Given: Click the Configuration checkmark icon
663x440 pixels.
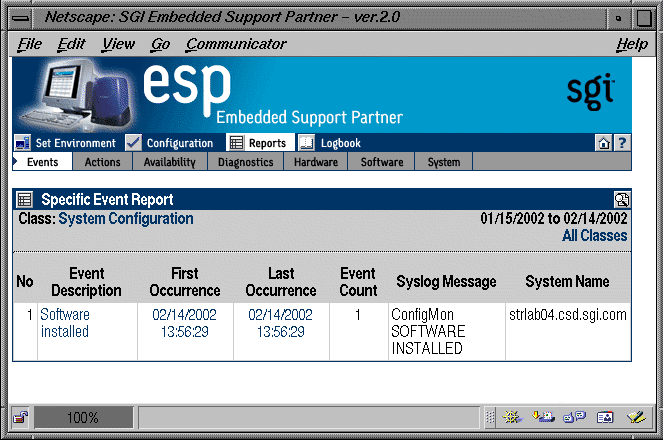Looking at the screenshot, I should tap(133, 143).
